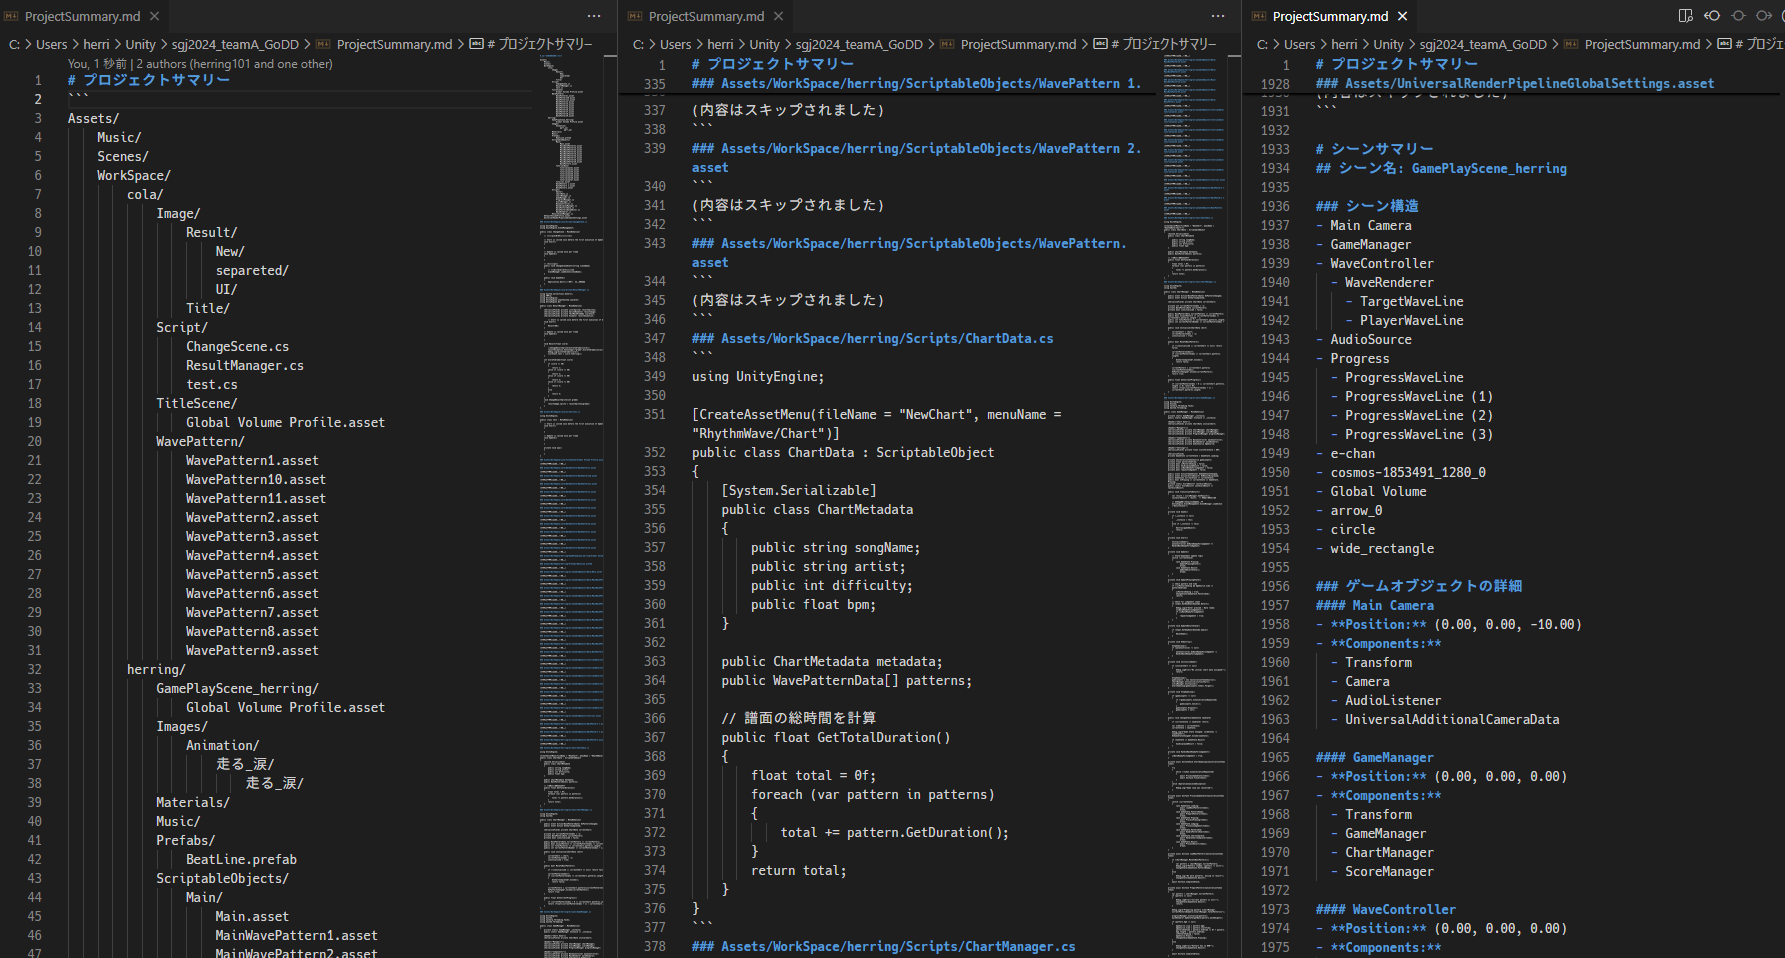
Task: Click the '2 authors (herring101 and one other)' code lens
Action: [235, 64]
